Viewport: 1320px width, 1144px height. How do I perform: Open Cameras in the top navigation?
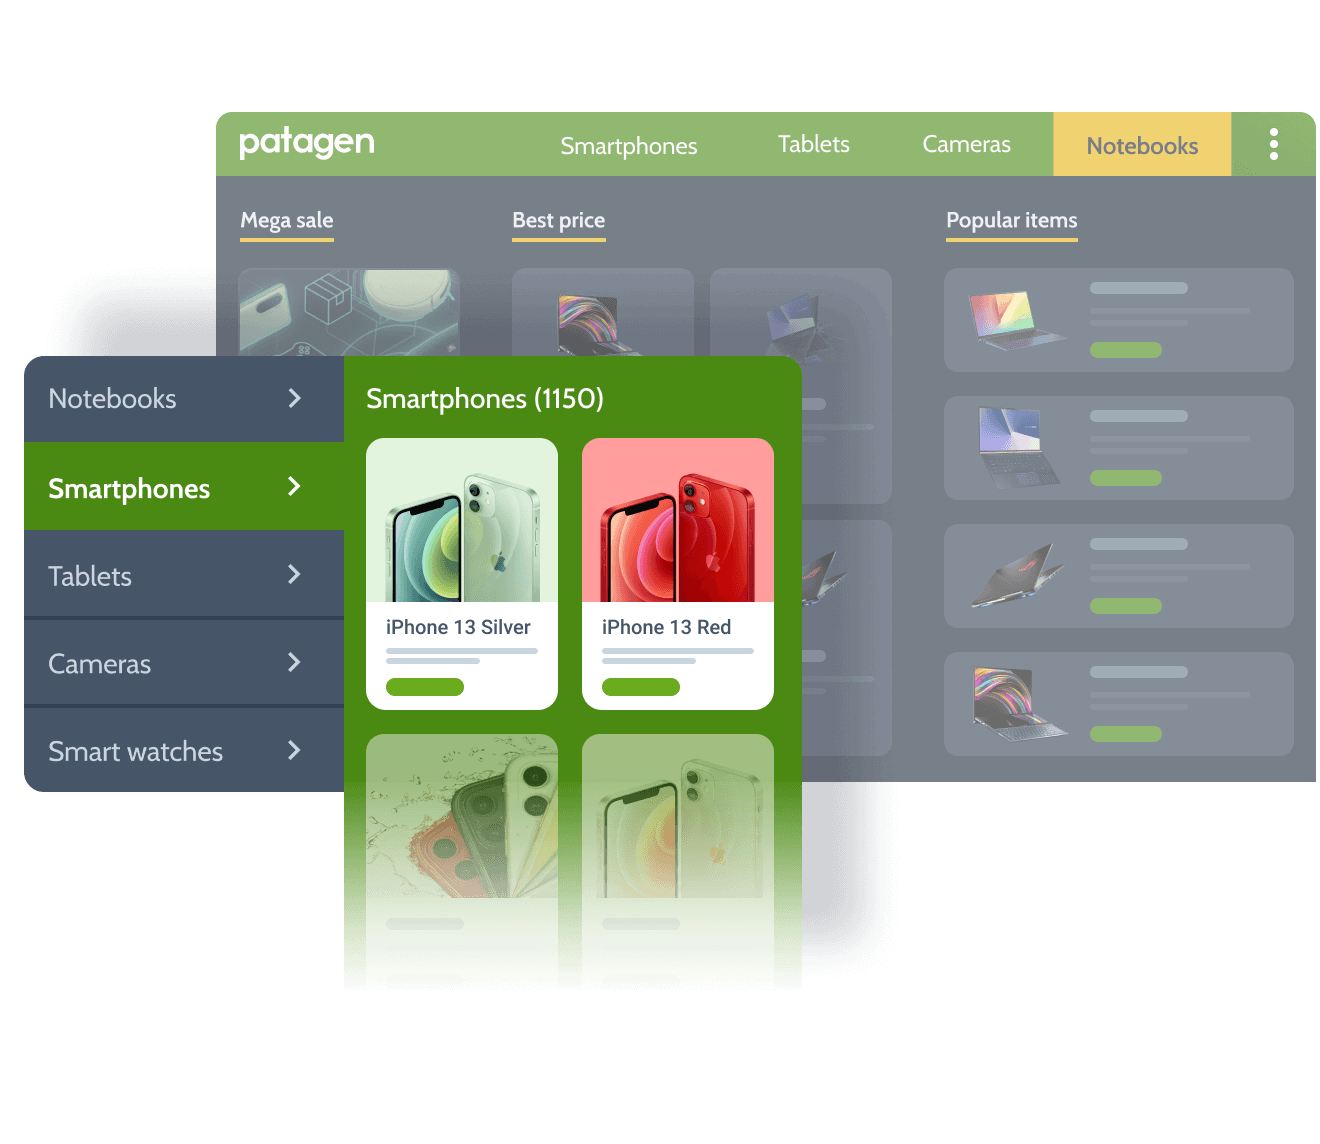(966, 144)
